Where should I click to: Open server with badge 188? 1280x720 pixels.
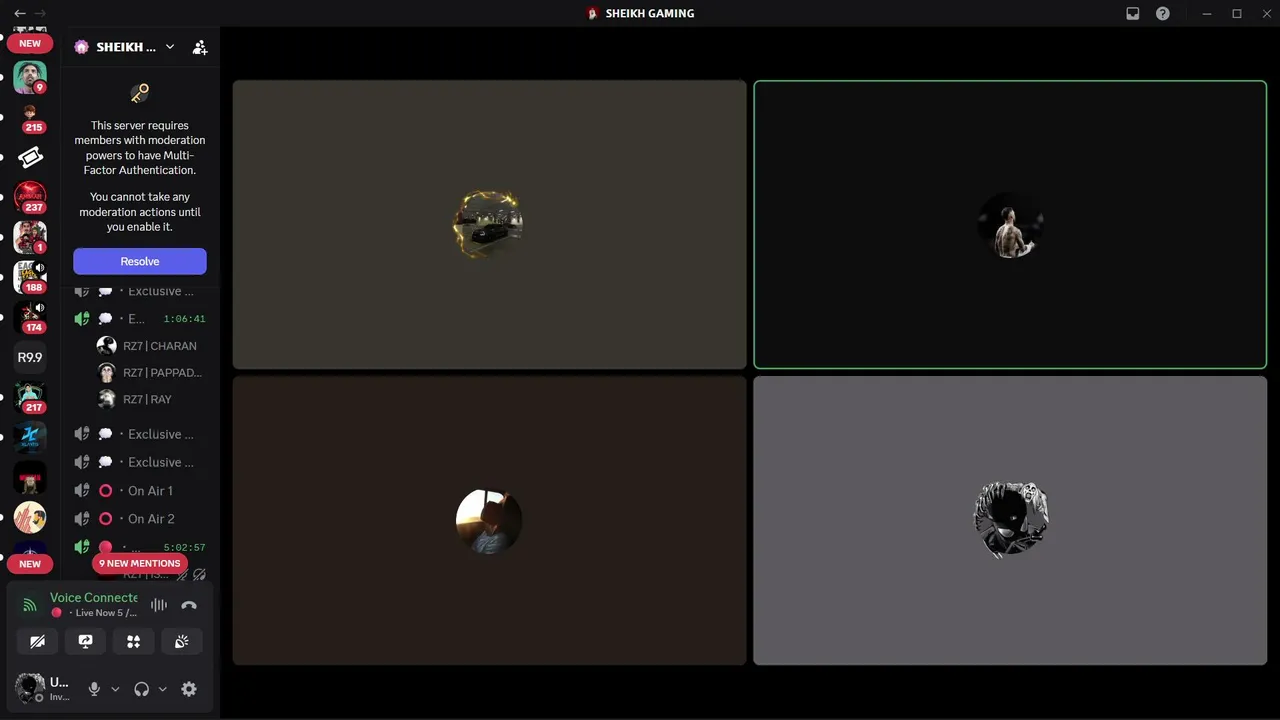pos(30,277)
